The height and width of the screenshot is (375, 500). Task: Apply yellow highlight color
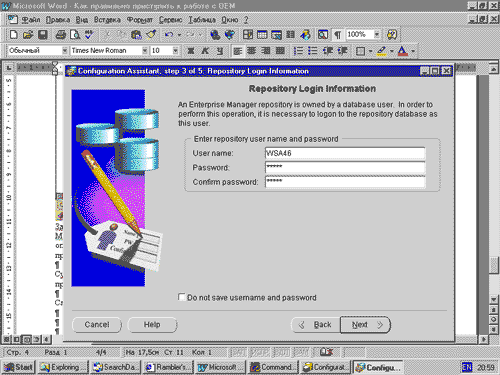(382, 51)
